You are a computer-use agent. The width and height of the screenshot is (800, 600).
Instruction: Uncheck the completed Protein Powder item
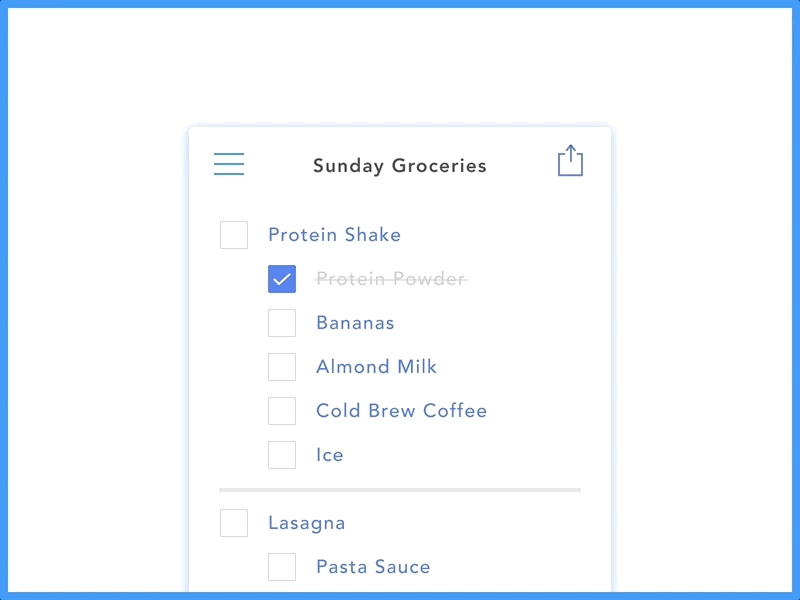(282, 279)
